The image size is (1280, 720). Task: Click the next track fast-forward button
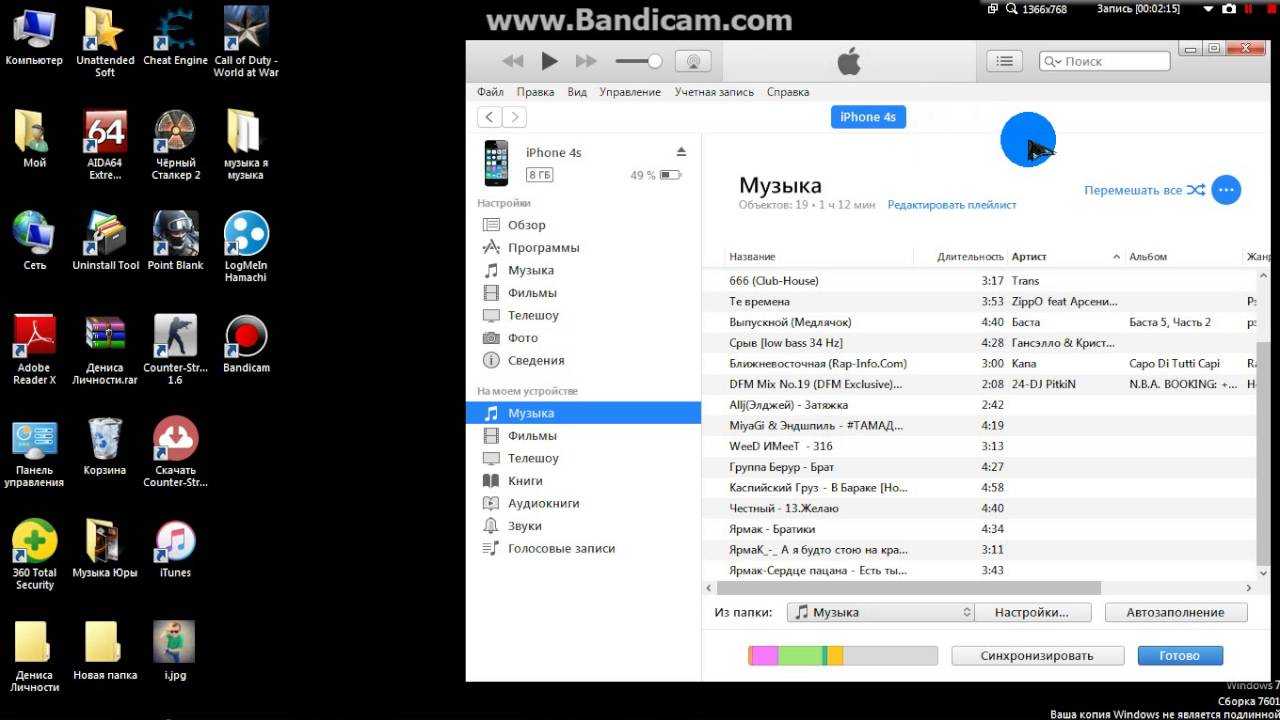pyautogui.click(x=586, y=61)
